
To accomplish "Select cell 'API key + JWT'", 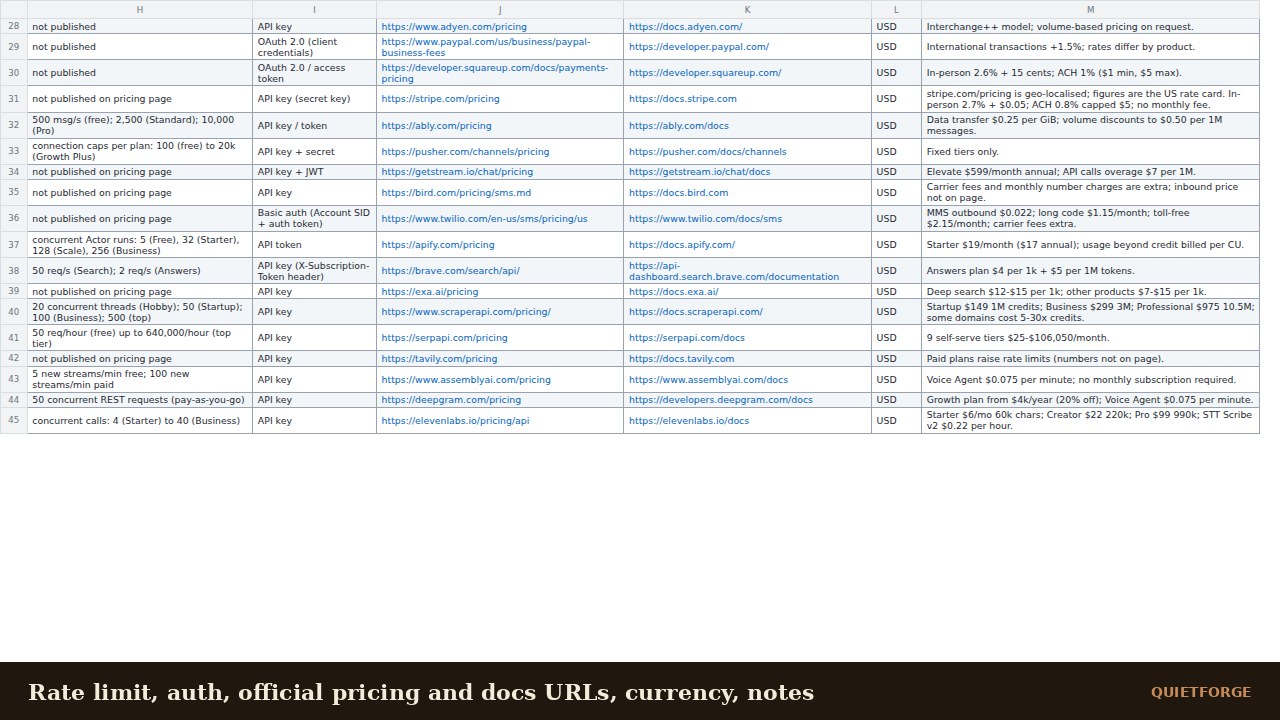I will pos(314,172).
